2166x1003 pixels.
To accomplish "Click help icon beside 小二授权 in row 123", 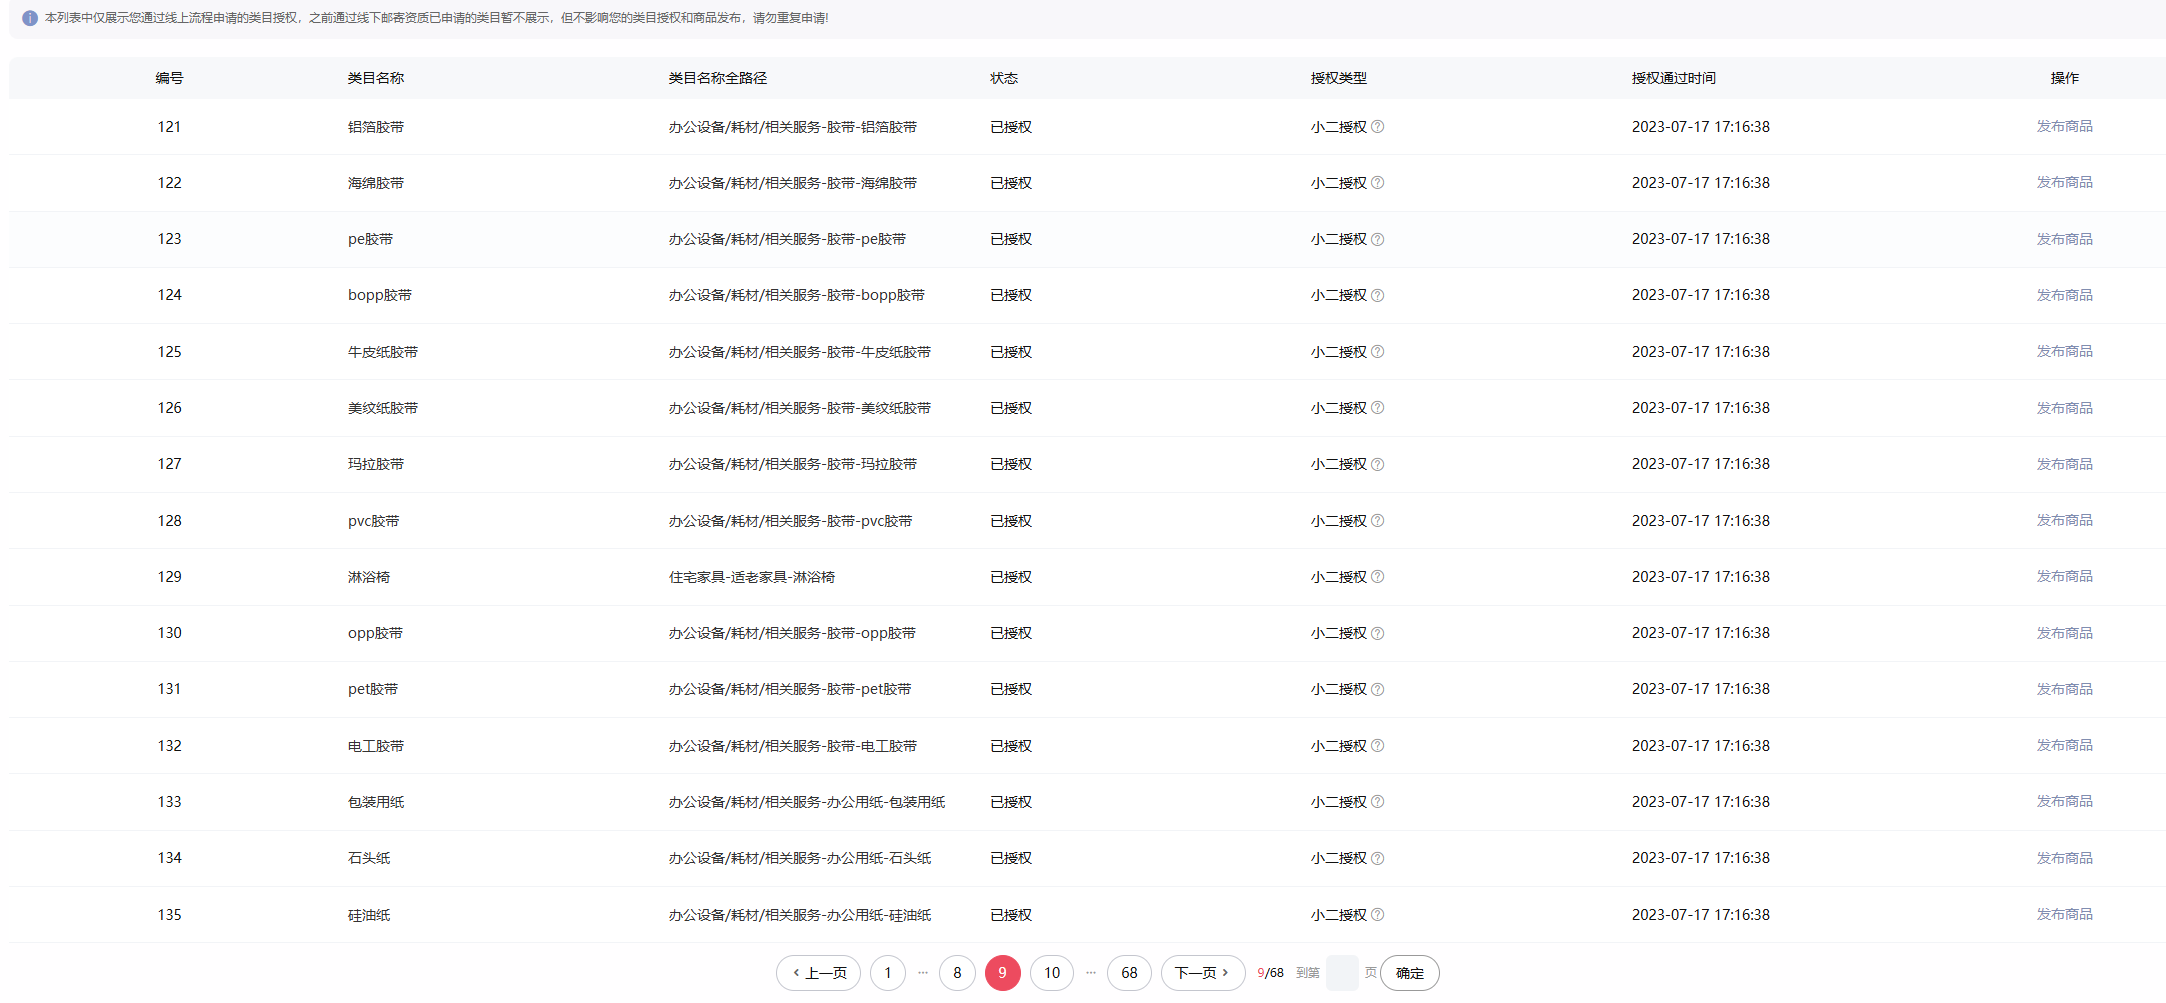I will pyautogui.click(x=1377, y=239).
